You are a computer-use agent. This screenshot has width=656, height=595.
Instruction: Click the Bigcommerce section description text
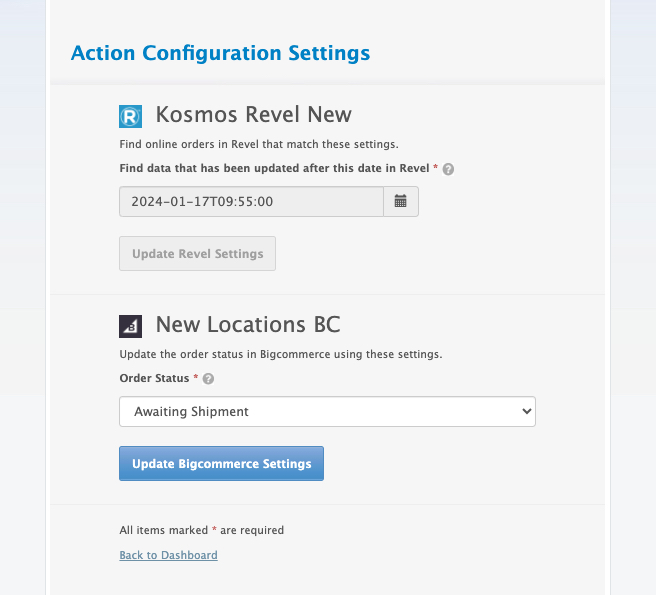coord(281,354)
